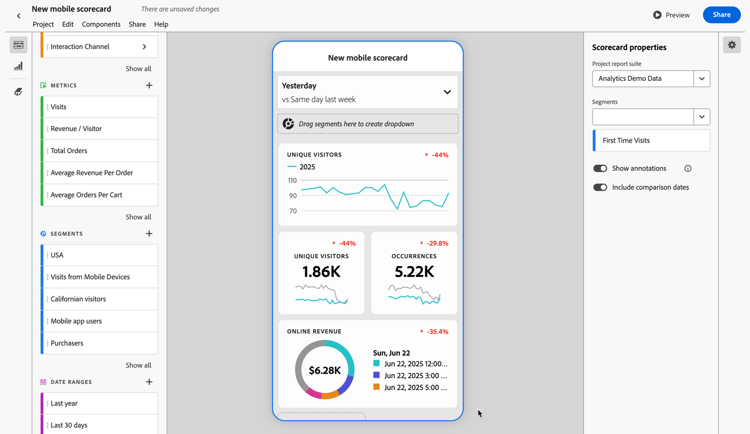Select the Visits from Mobile Devices segment
Screen dimensions: 750x434
click(x=99, y=277)
